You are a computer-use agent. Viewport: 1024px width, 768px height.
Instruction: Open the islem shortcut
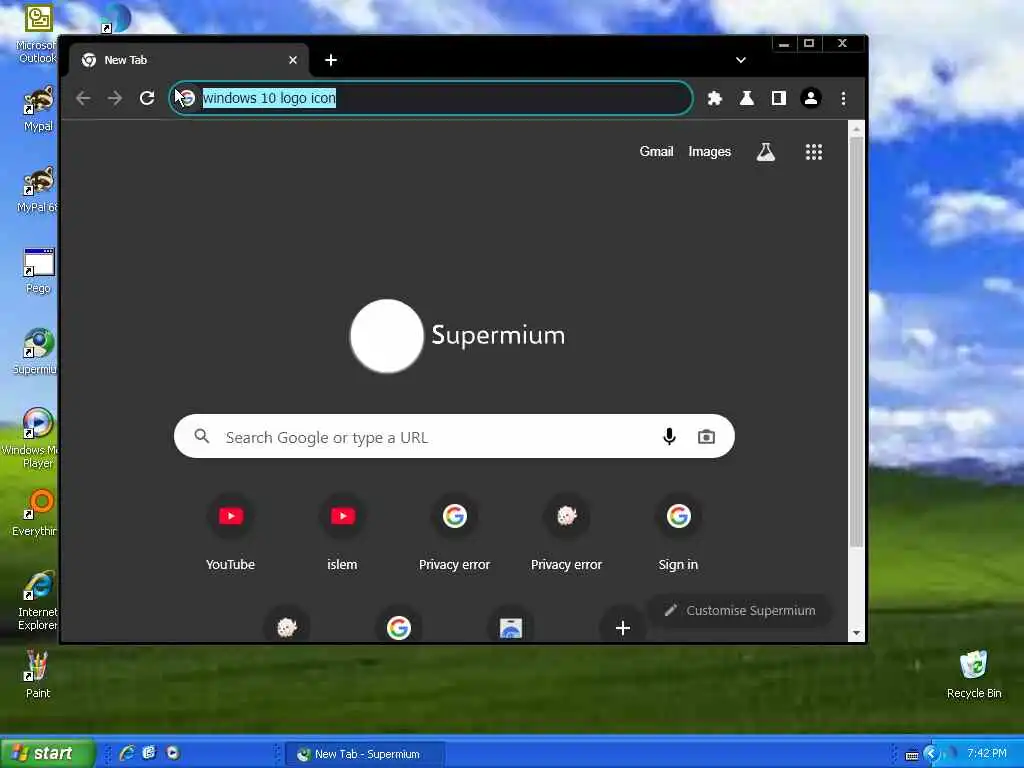click(x=342, y=532)
